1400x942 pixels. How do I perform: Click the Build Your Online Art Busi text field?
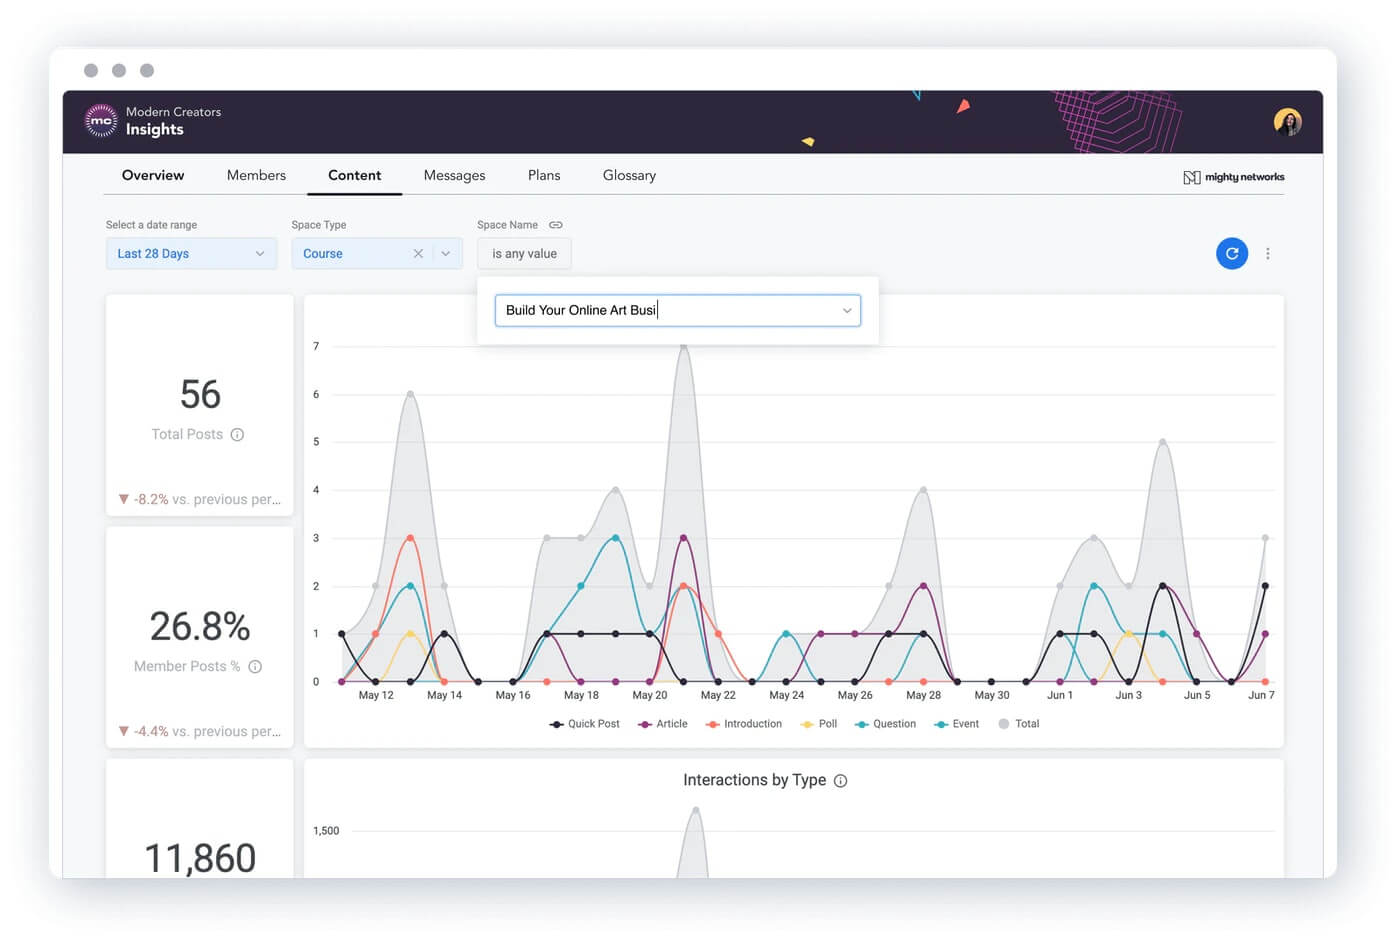click(678, 311)
